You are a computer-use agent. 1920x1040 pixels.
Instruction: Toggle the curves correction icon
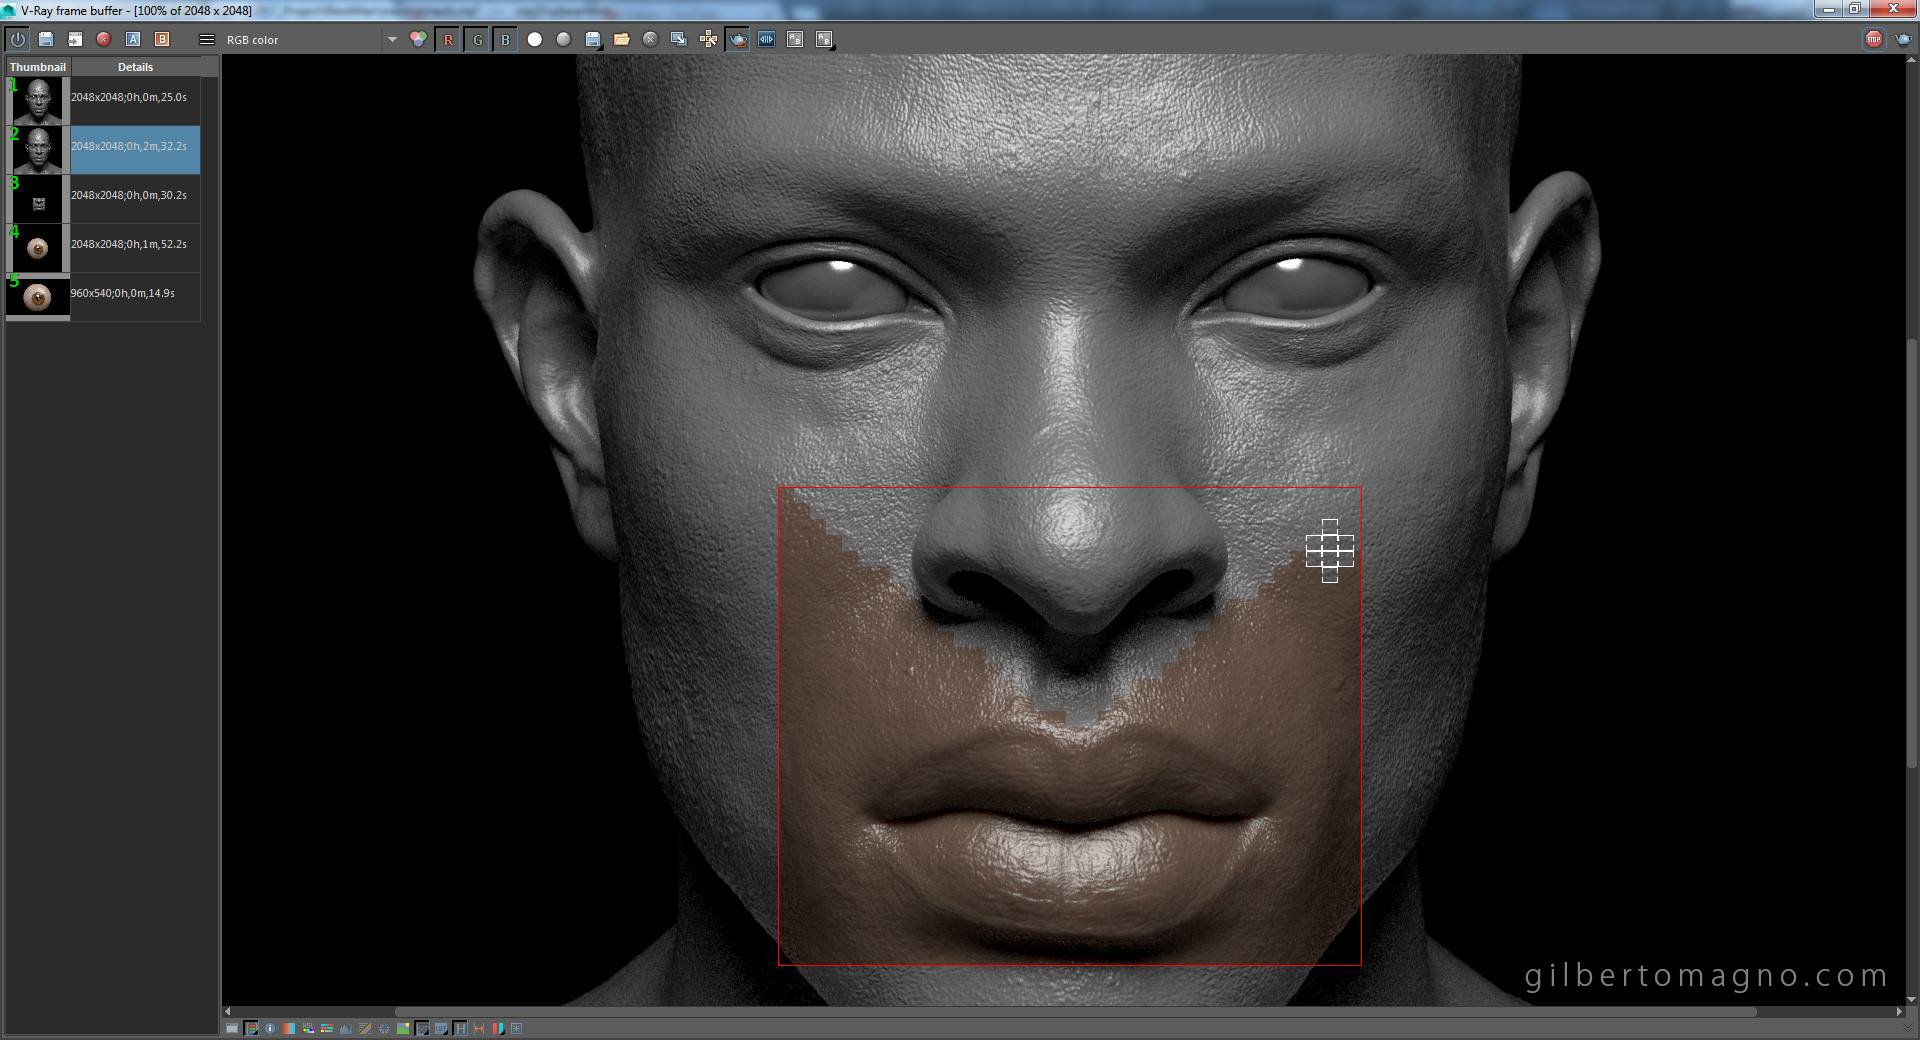(365, 1028)
